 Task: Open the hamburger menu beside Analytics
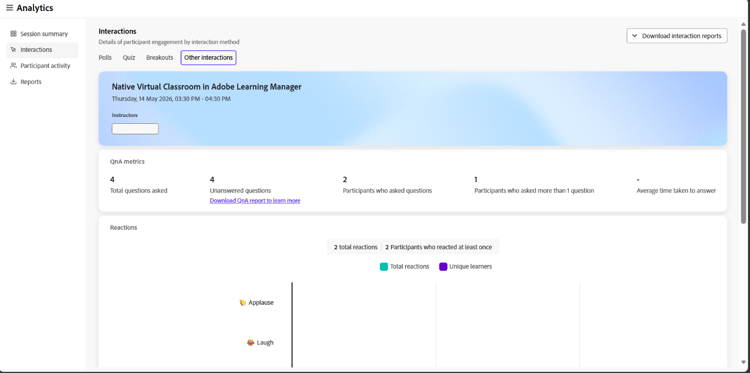coord(9,8)
